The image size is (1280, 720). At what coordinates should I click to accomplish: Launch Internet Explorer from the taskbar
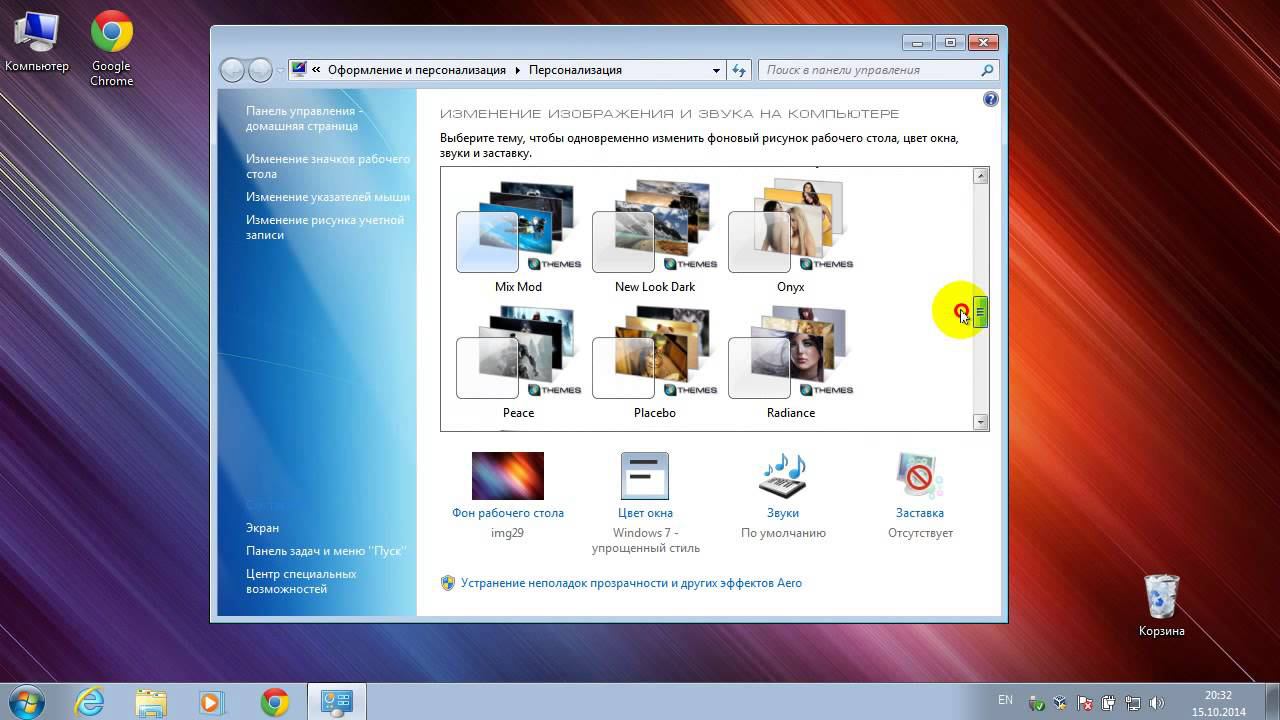point(89,702)
